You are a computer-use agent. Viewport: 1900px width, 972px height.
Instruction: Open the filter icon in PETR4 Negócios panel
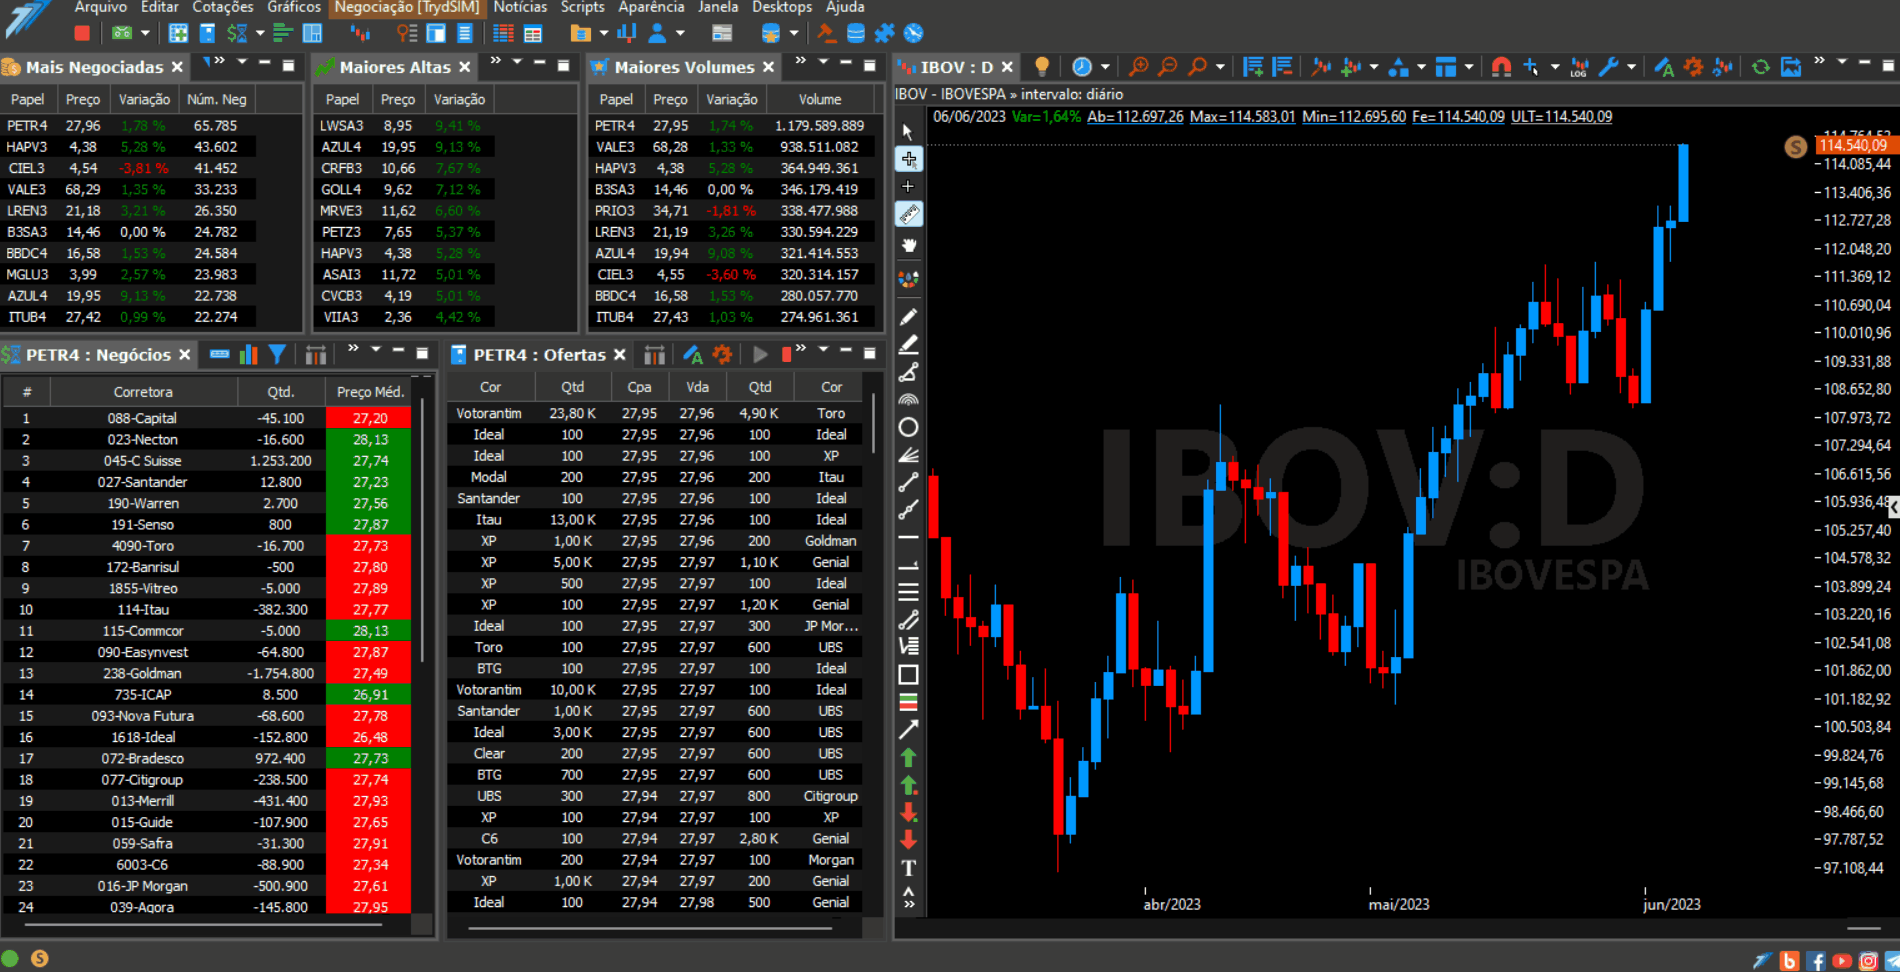(277, 354)
